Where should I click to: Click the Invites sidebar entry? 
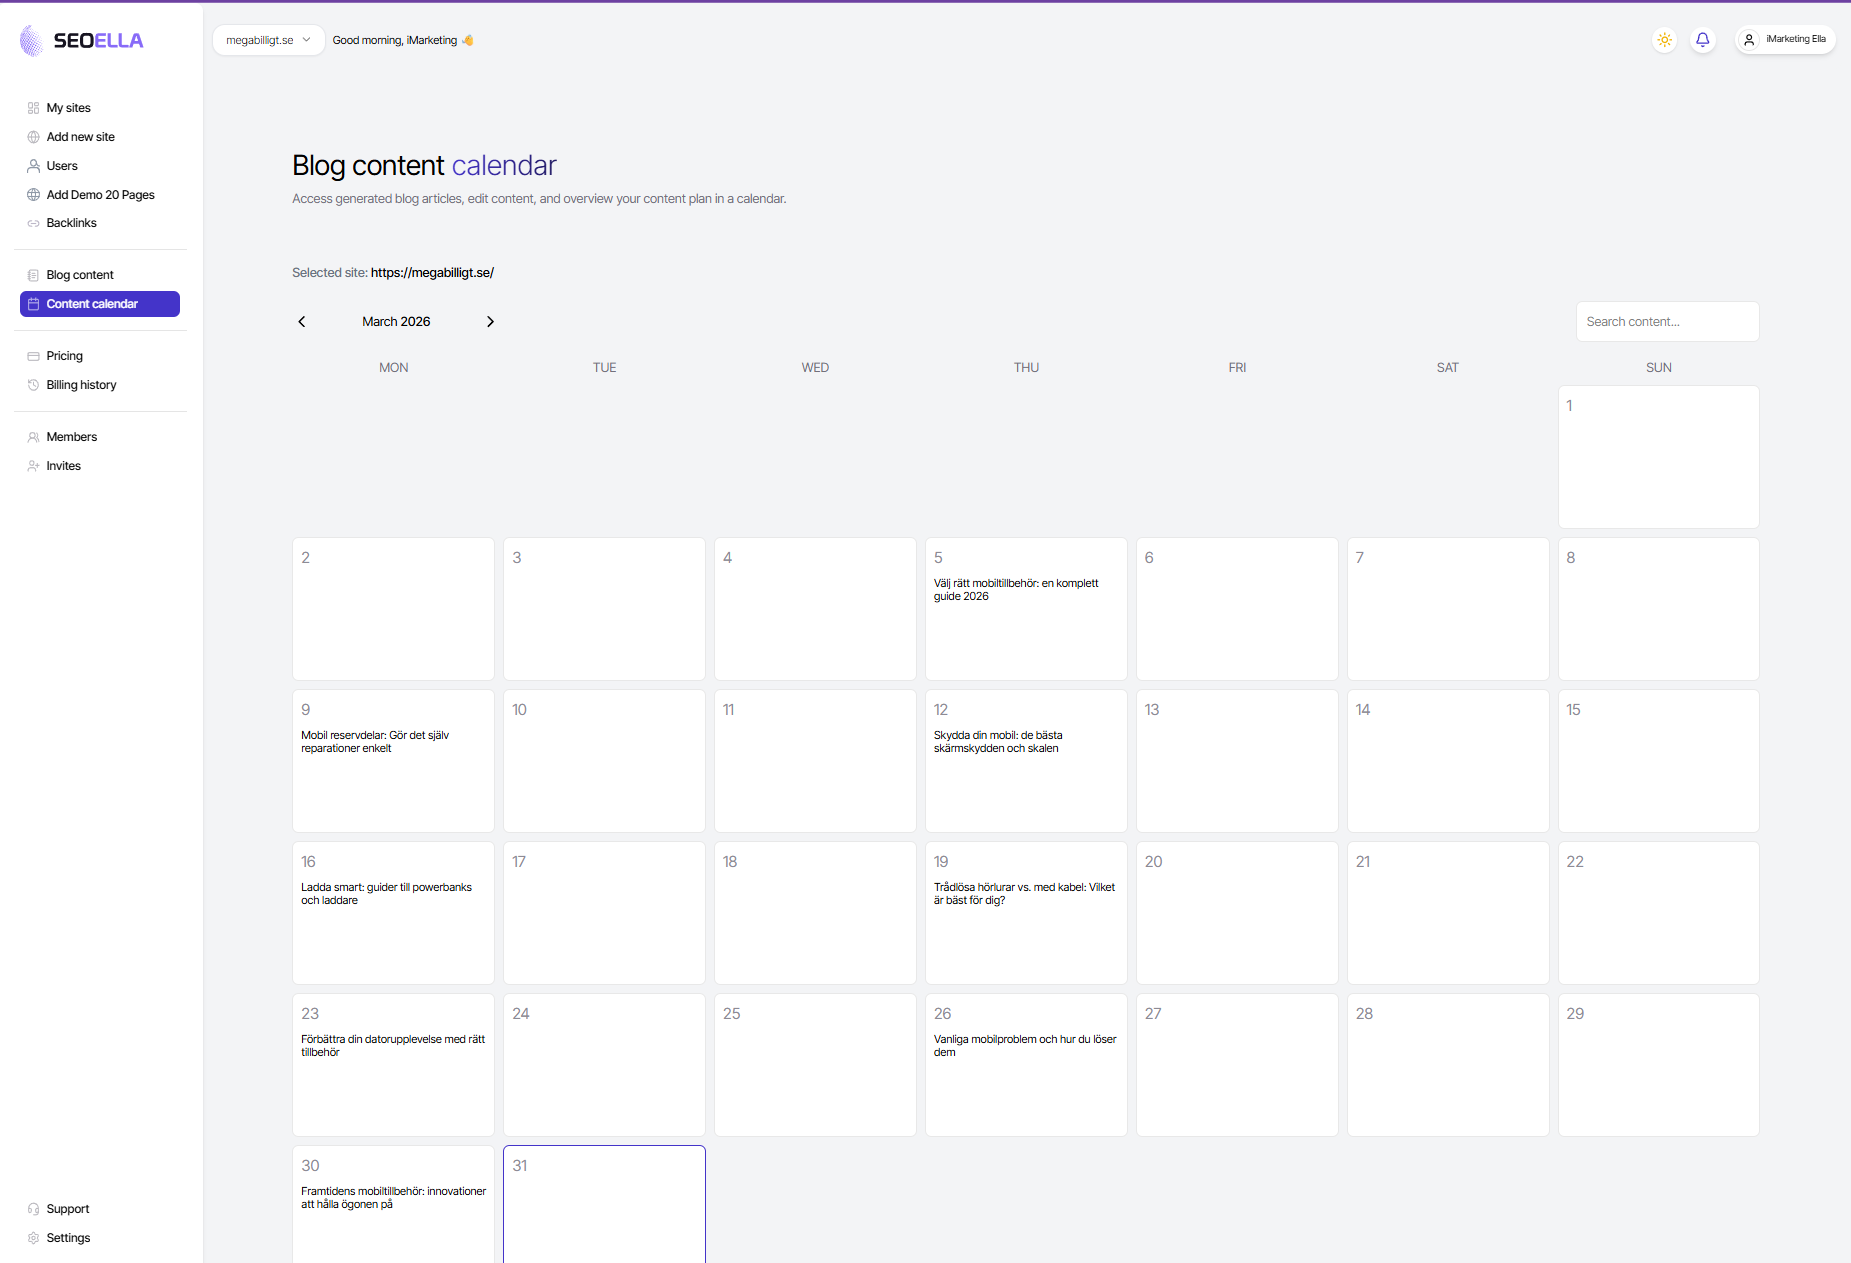pyautogui.click(x=63, y=465)
